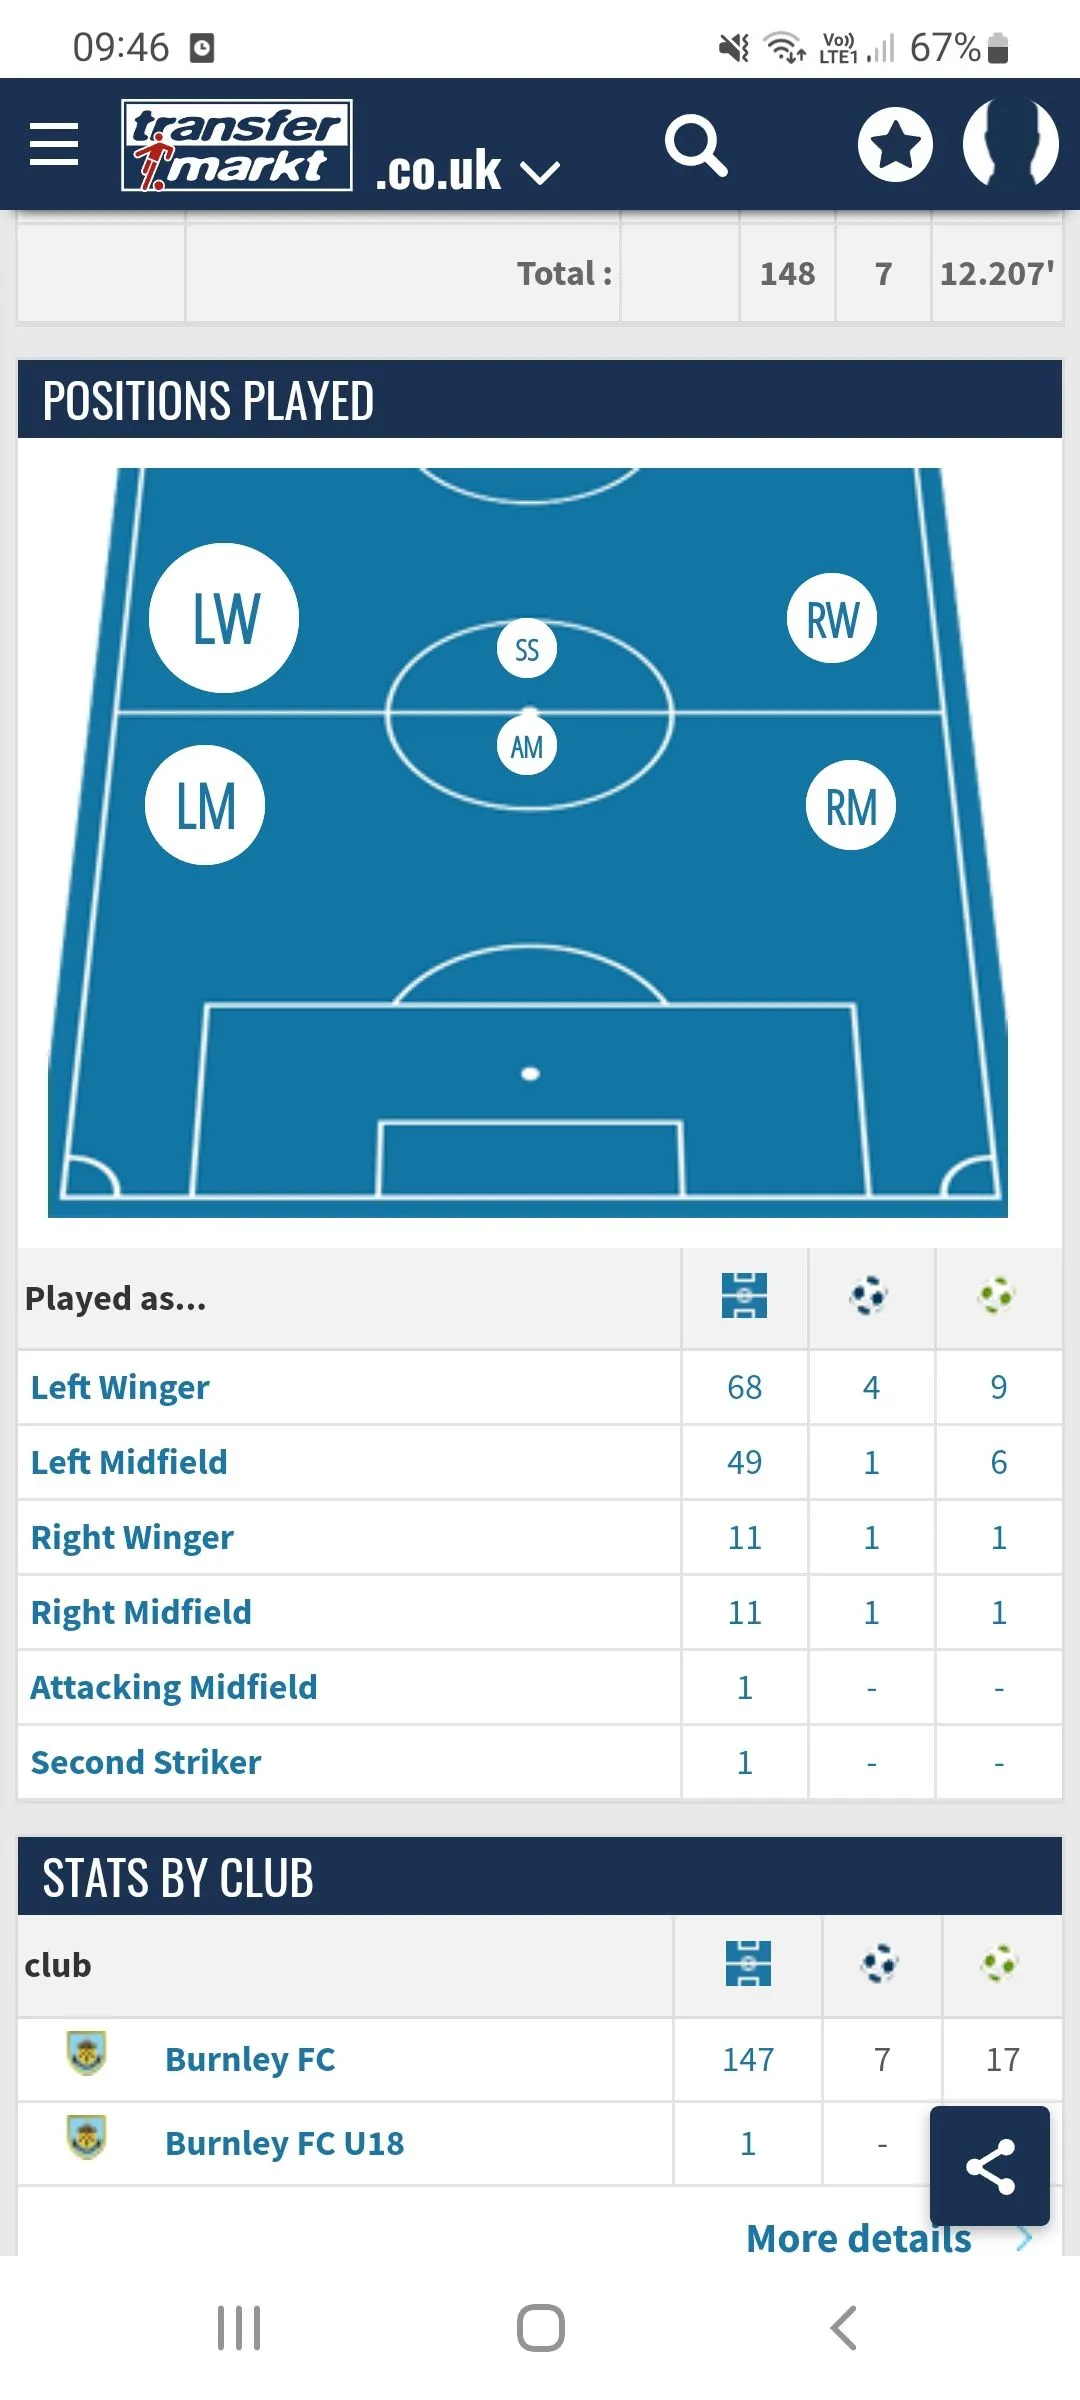Screen dimensions: 1080x2400
Task: Open the Left Midfield position link
Action: coord(129,1462)
